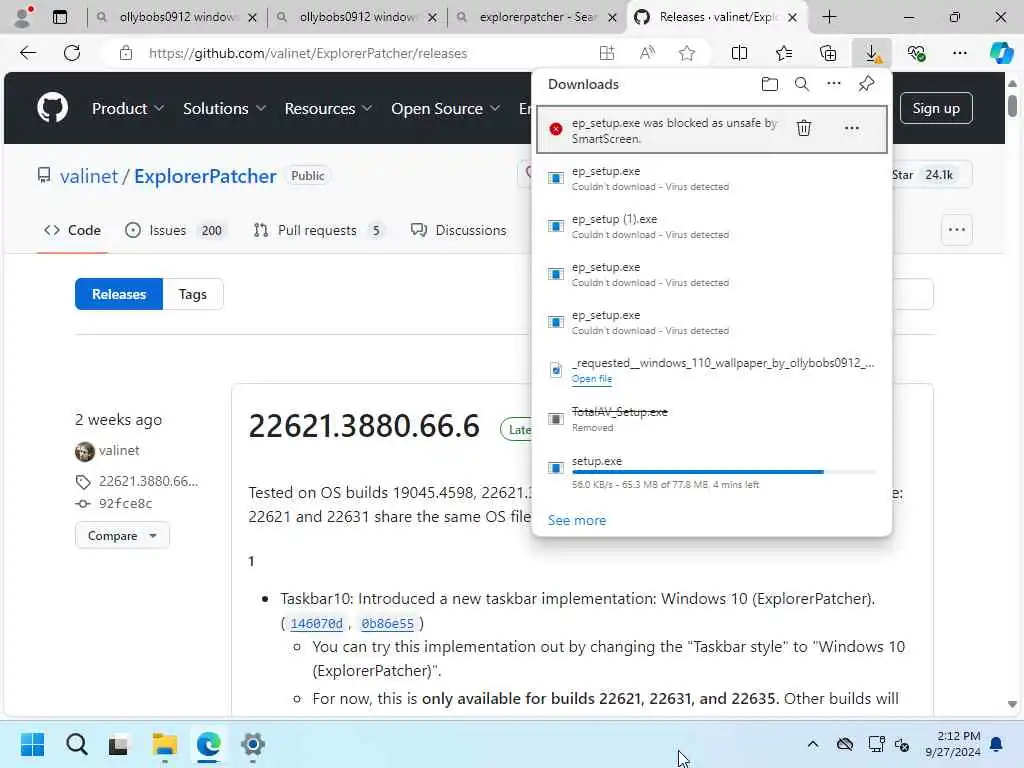Click Open file under wallpaper download
Screen dimensions: 1024x768
592,379
